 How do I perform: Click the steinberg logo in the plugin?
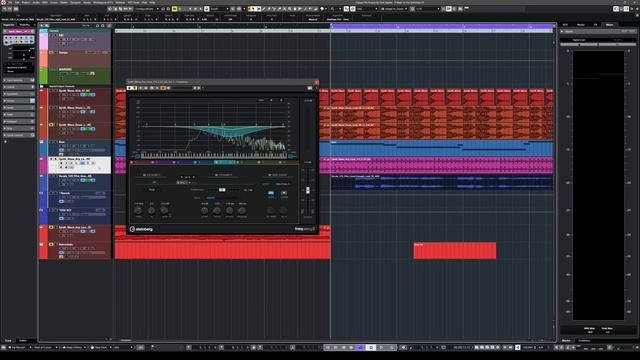pos(141,229)
